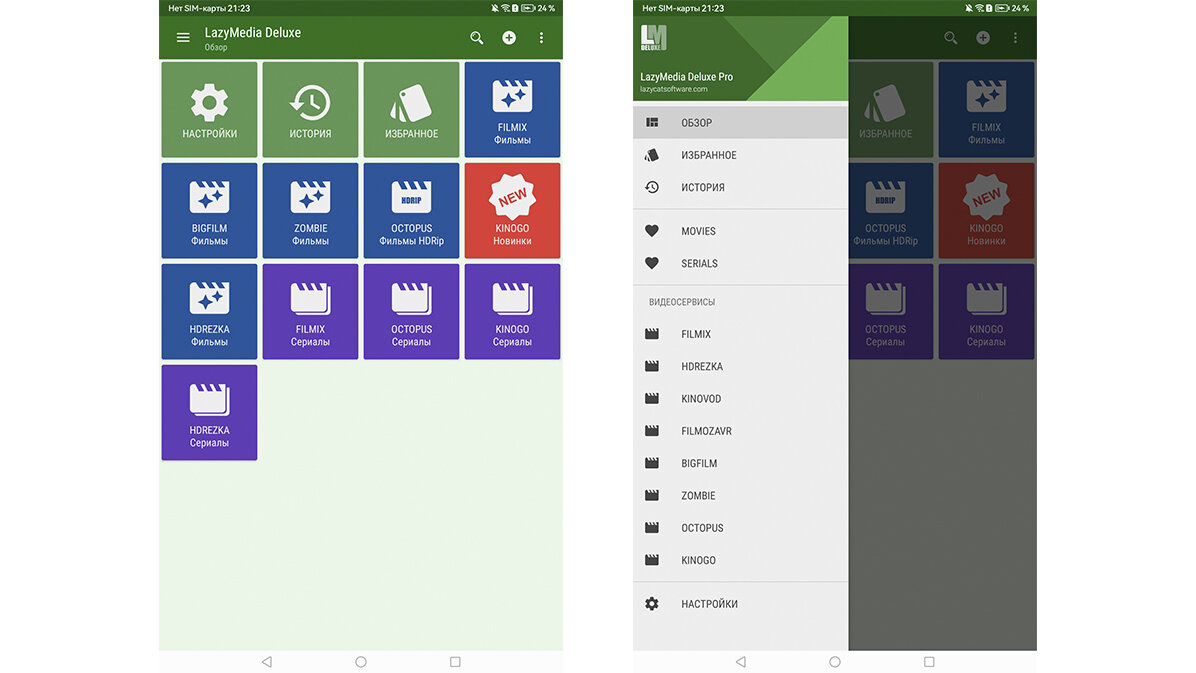Tap dimmed plus icon in right screen
Screen dimensions: 1196x673
coord(983,37)
